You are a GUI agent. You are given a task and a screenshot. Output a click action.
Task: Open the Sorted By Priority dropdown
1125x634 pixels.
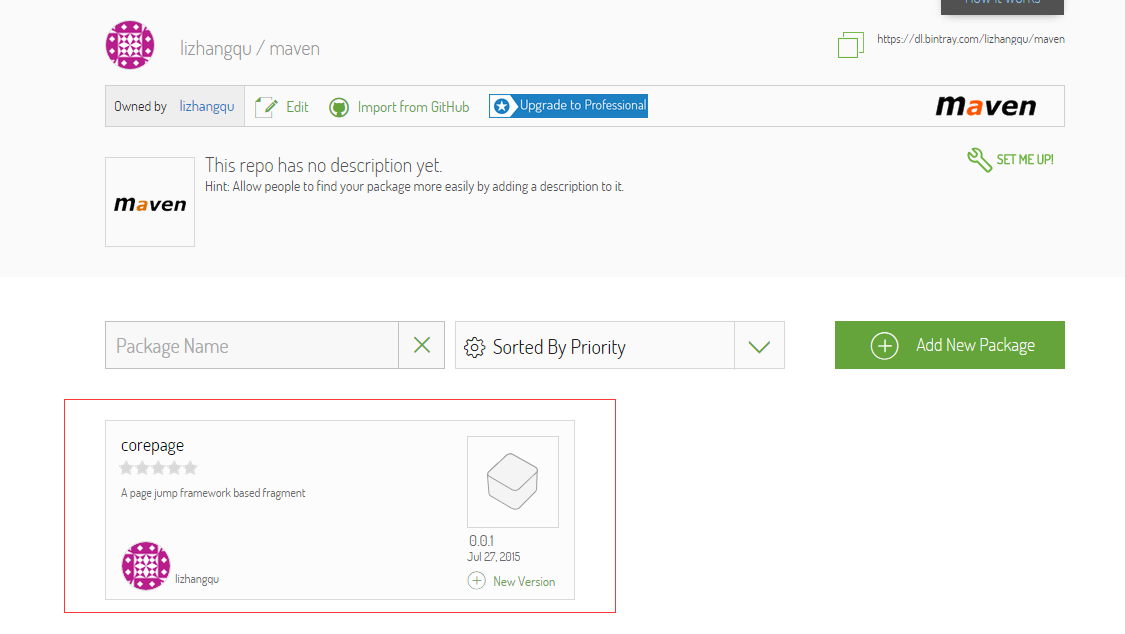(x=620, y=346)
